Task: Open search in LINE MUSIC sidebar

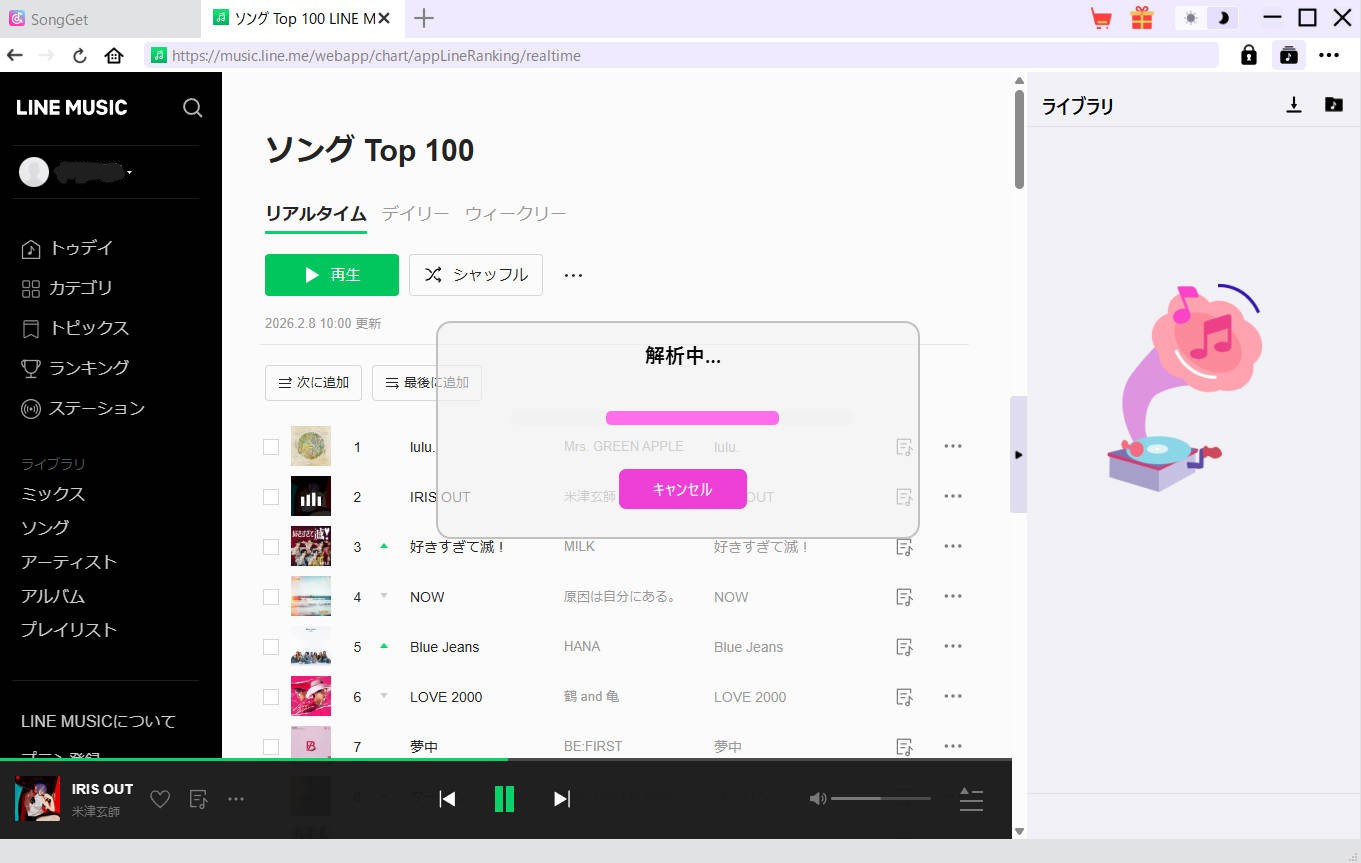Action: [x=192, y=108]
